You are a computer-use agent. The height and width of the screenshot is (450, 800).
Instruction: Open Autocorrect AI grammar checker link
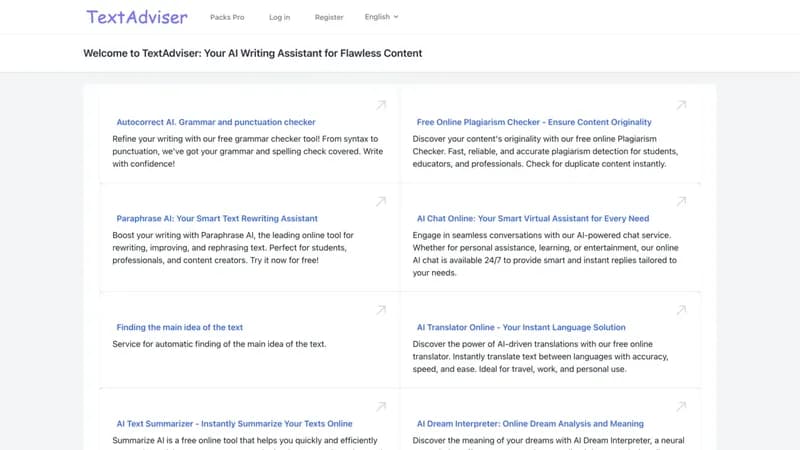216,122
